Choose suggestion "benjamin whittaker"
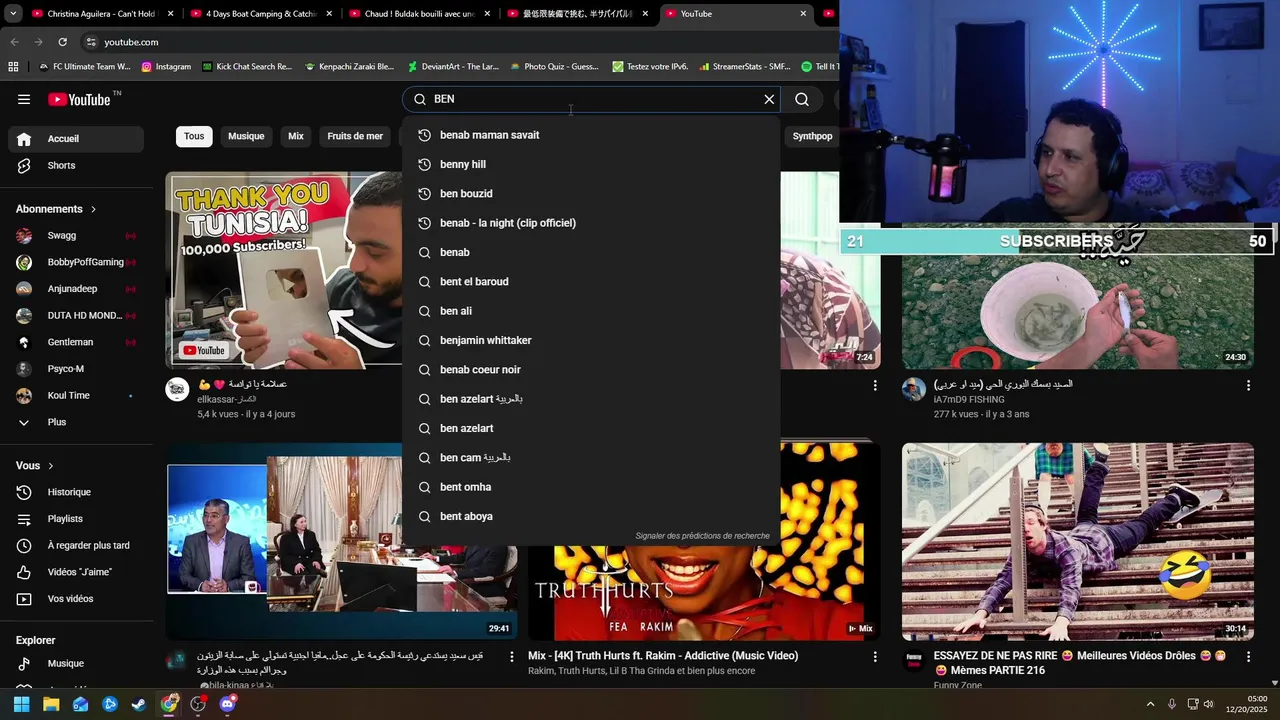Image resolution: width=1280 pixels, height=720 pixels. (591, 340)
